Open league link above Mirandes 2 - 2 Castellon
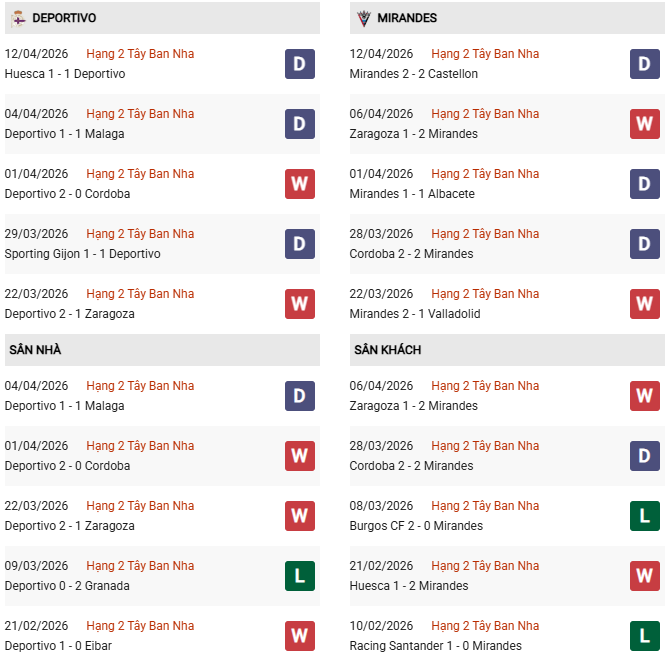This screenshot has height=659, width=666. (485, 54)
